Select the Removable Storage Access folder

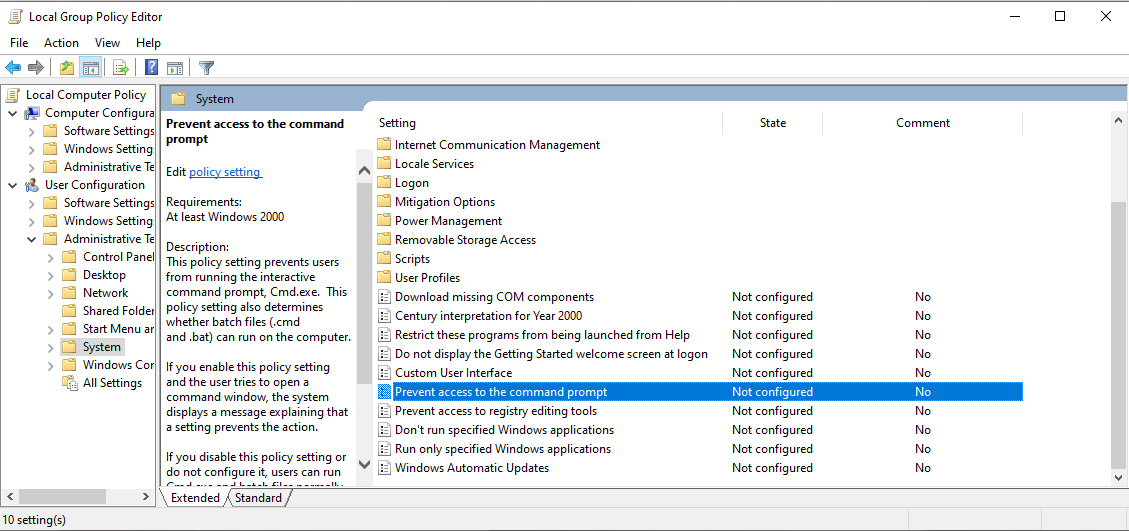click(x=465, y=240)
